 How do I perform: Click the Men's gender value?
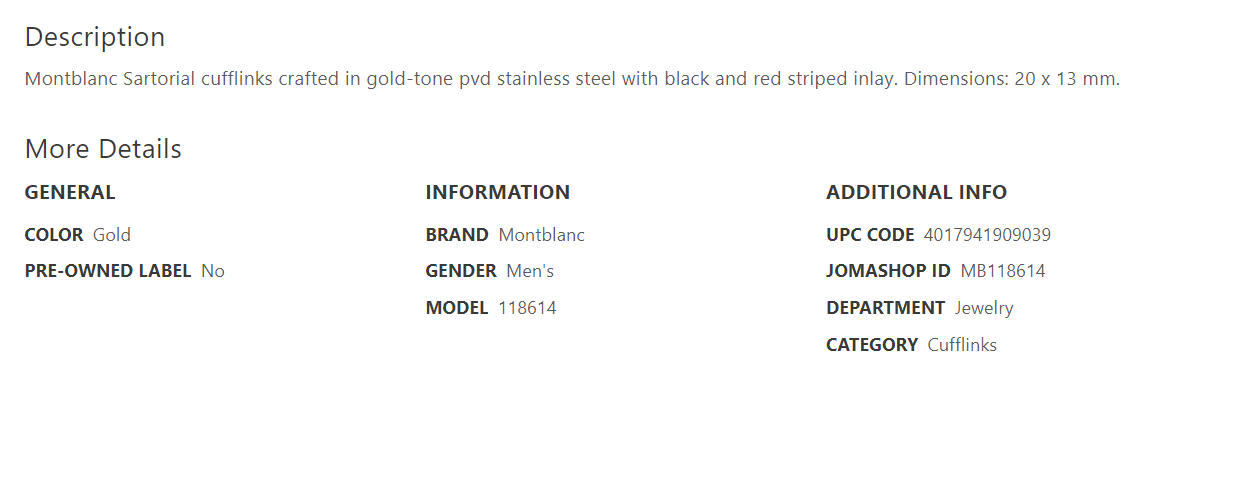tap(530, 271)
